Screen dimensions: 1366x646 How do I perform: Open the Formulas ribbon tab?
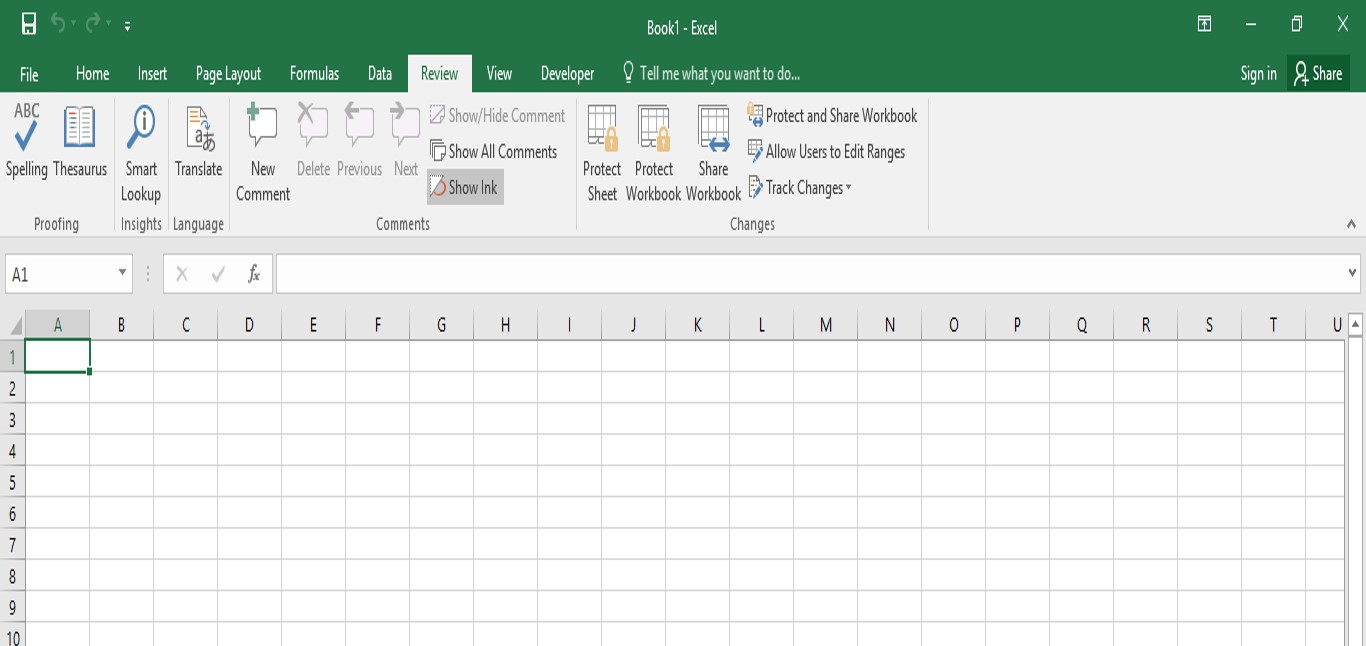(314, 73)
